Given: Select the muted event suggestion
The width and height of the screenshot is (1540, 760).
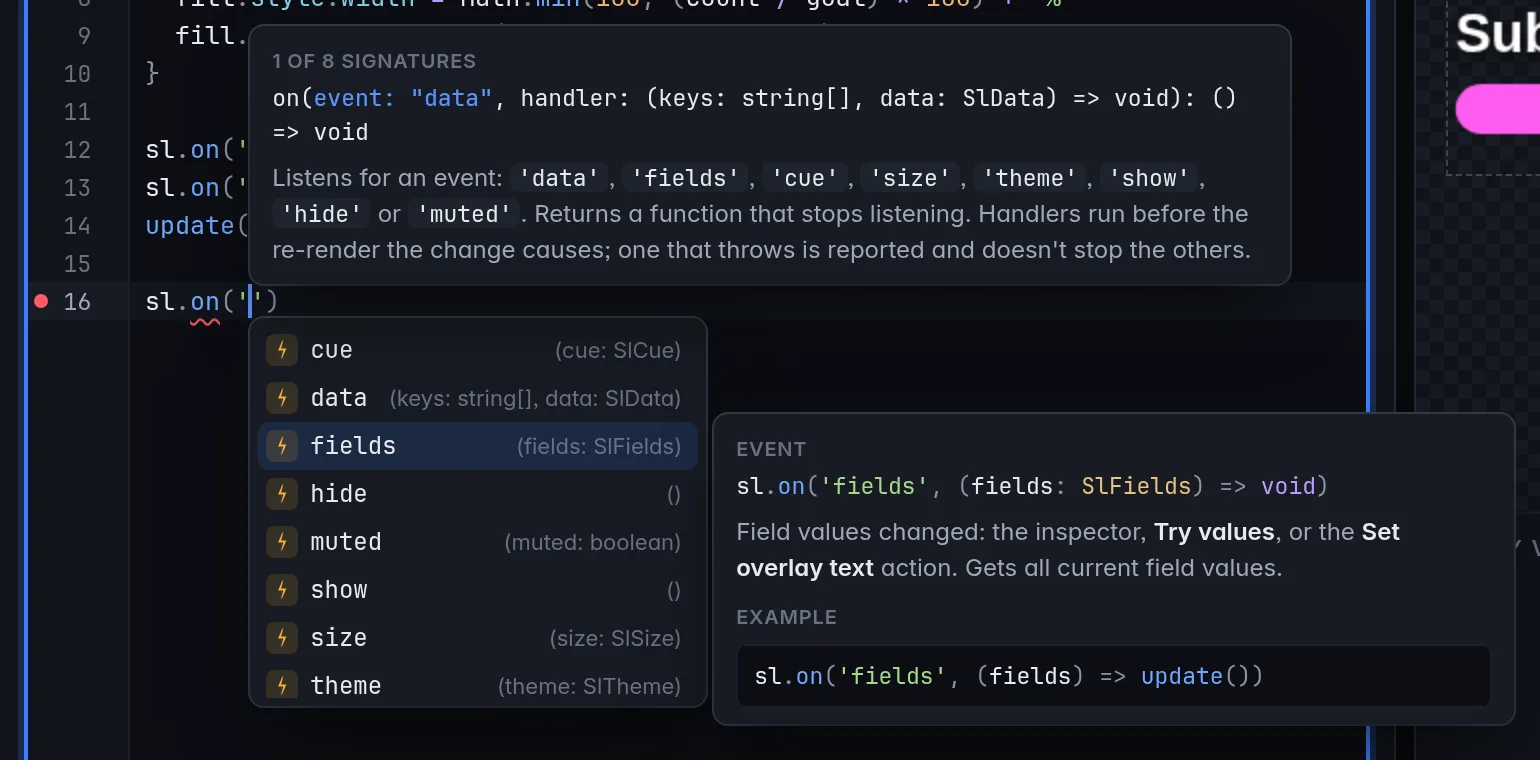Looking at the screenshot, I should point(477,542).
